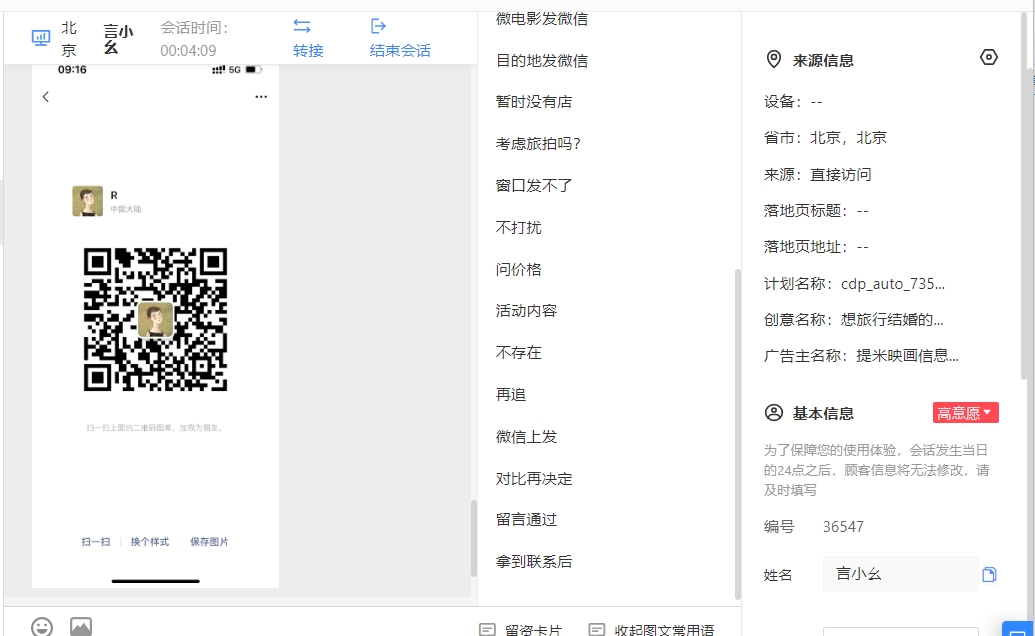Click the 设备: -- row
1035x636 pixels.
point(793,102)
